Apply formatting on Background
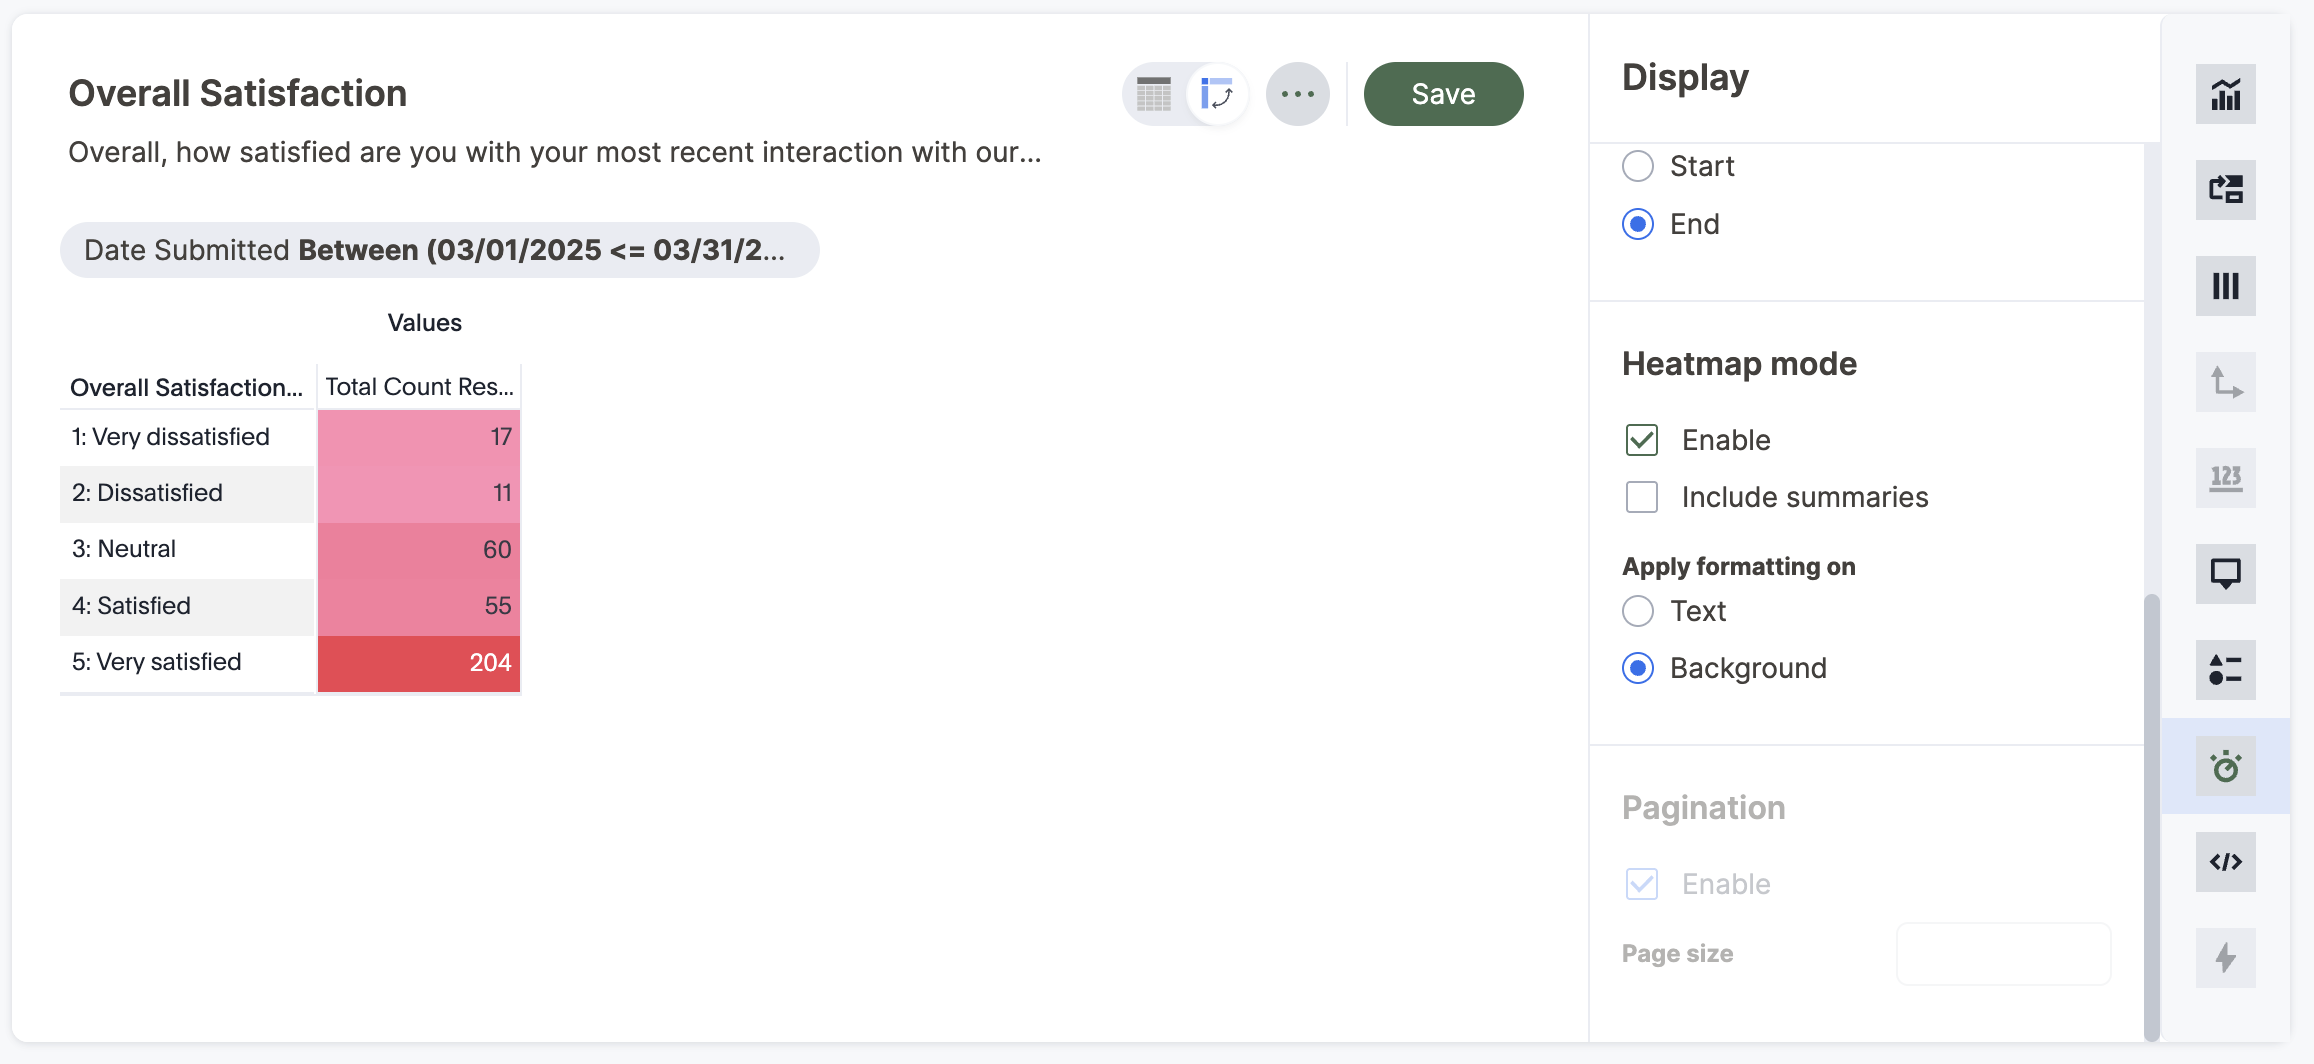2314x1064 pixels. pyautogui.click(x=1638, y=668)
